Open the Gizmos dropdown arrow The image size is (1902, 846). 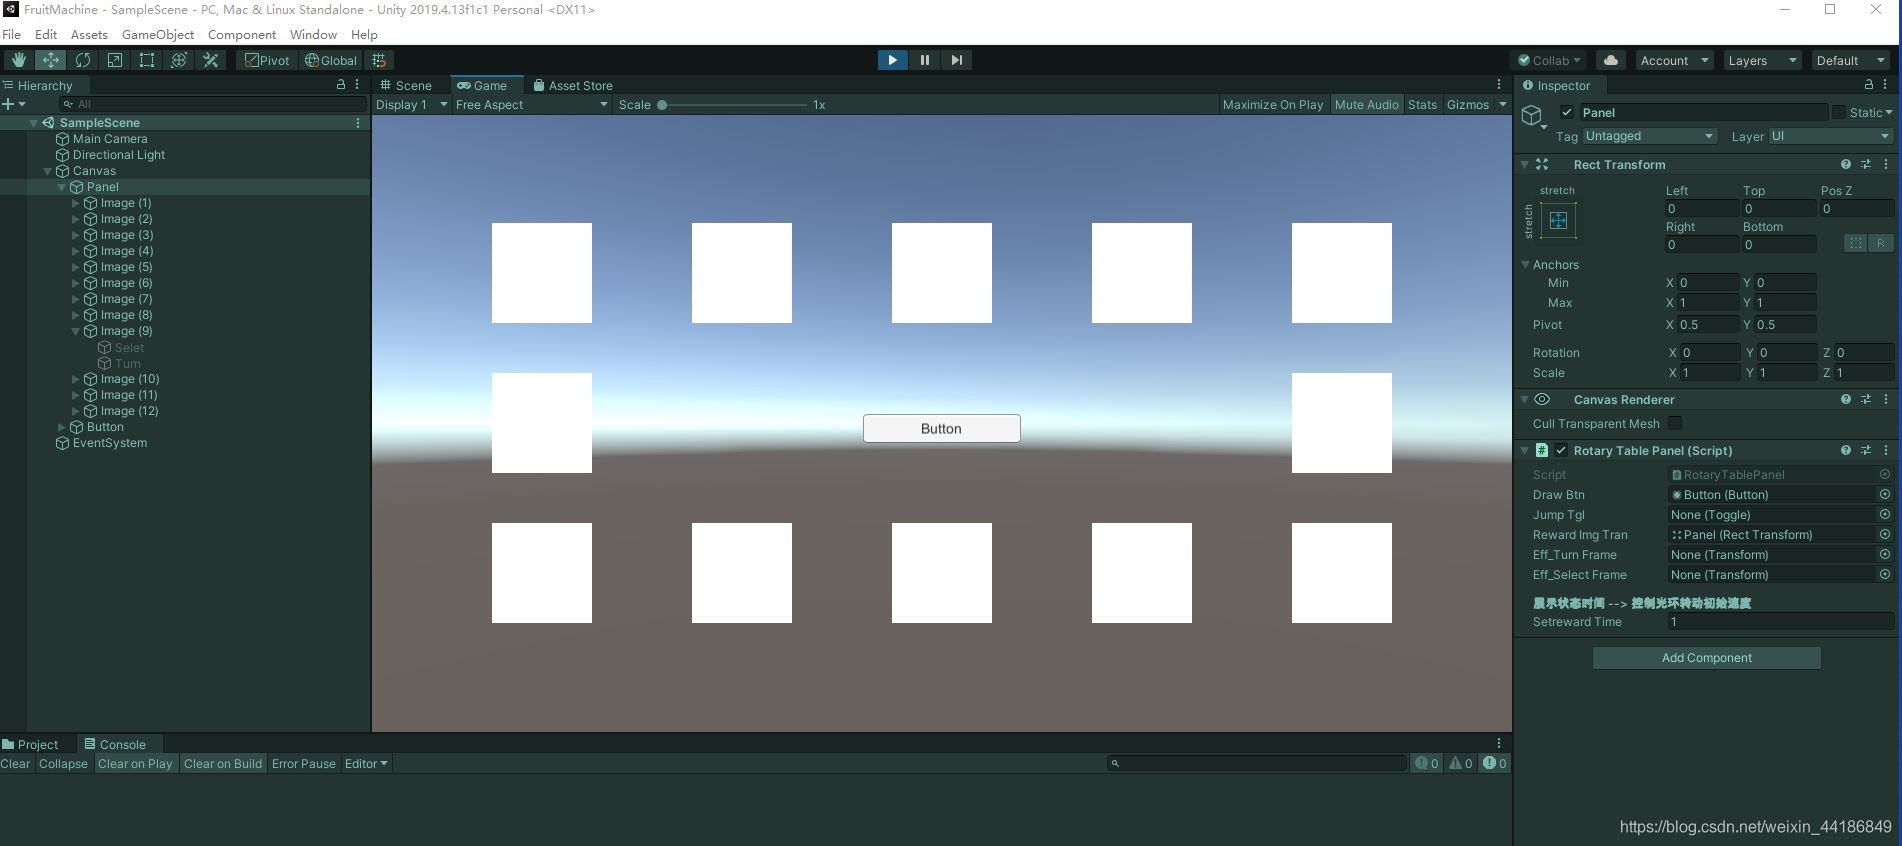(1502, 104)
